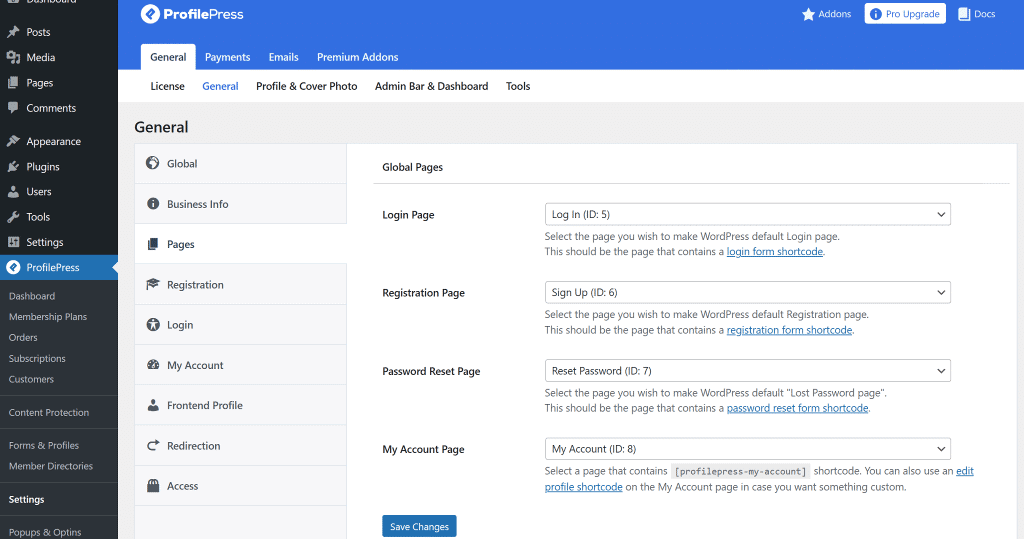
Task: Click the My Account Page field label
Action: (423, 449)
